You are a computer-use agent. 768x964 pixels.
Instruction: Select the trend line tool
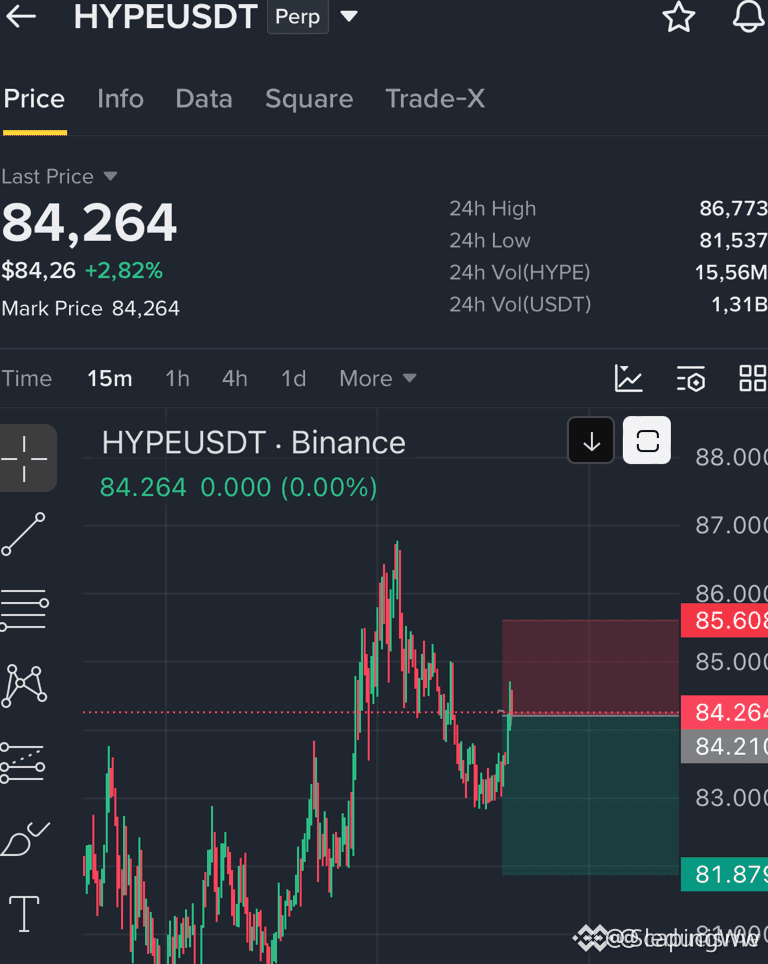[23, 534]
